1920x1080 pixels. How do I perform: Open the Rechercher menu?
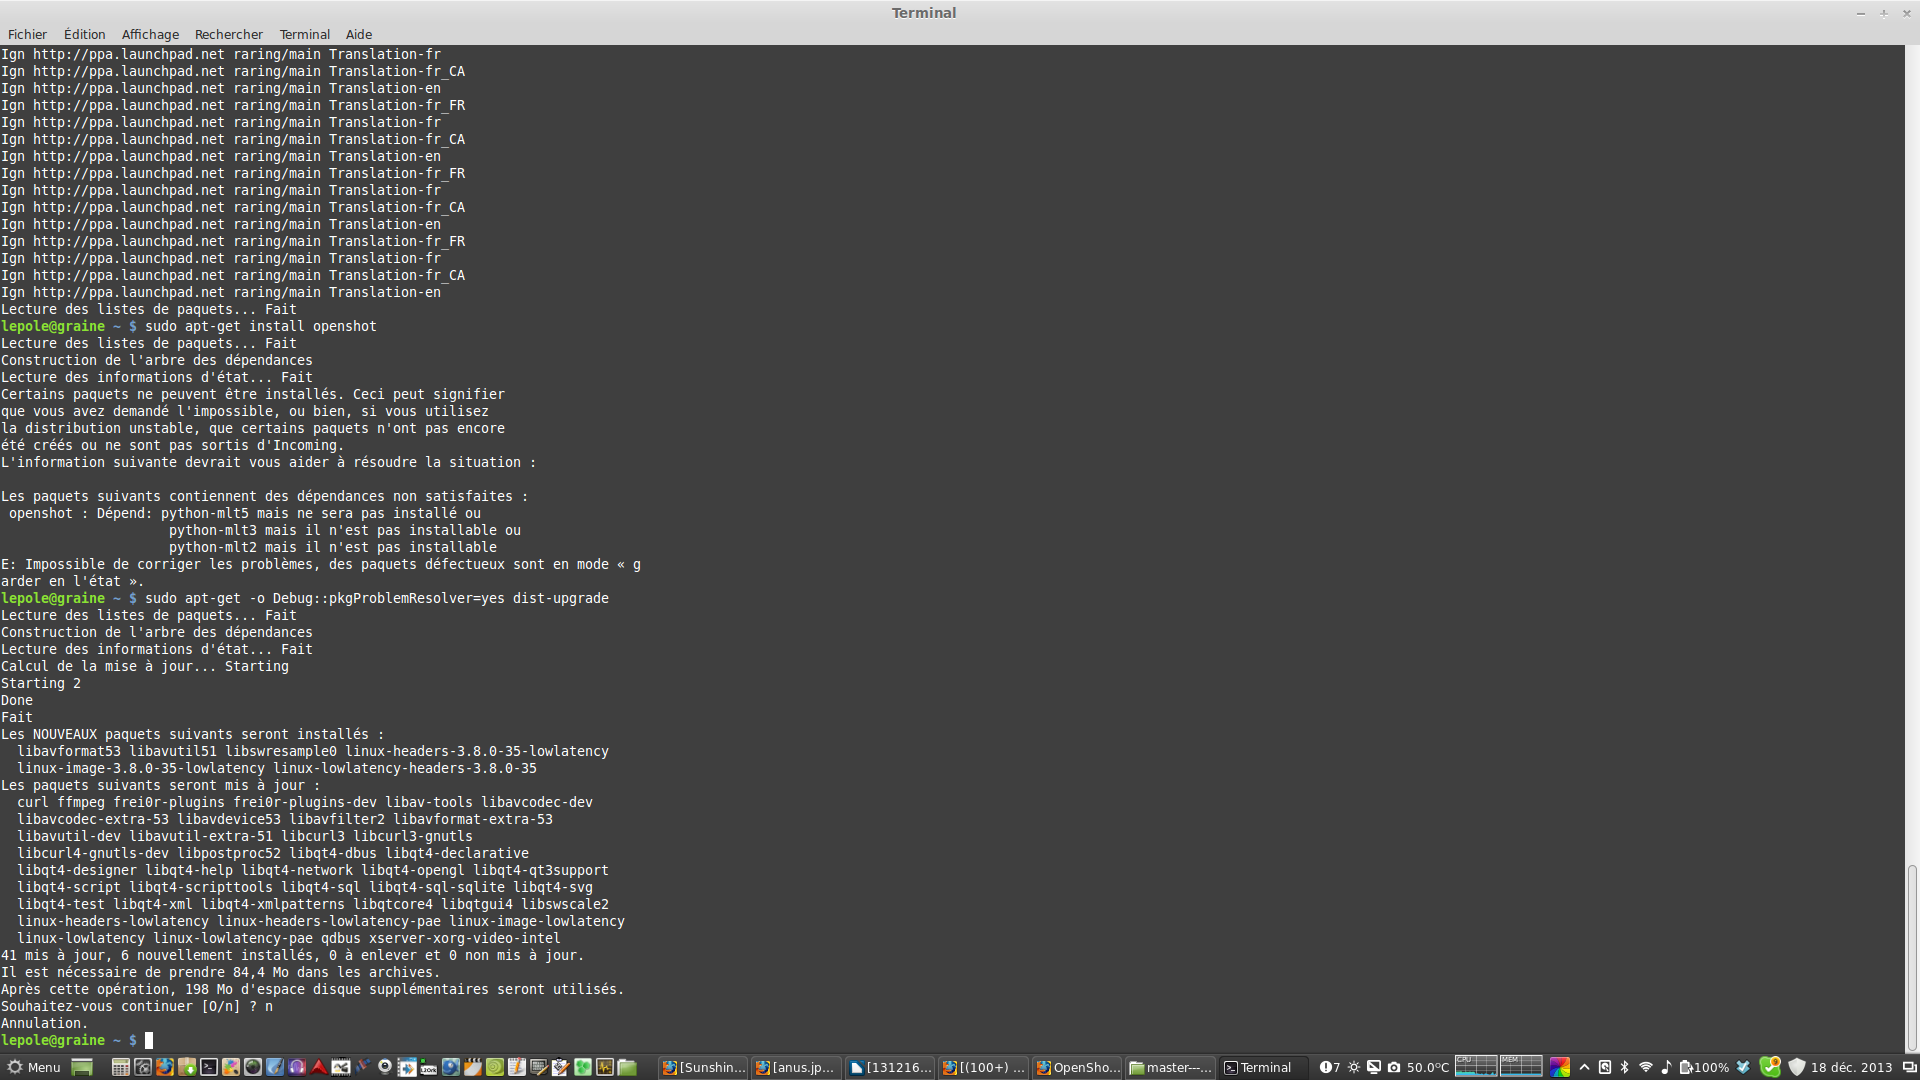pos(228,34)
